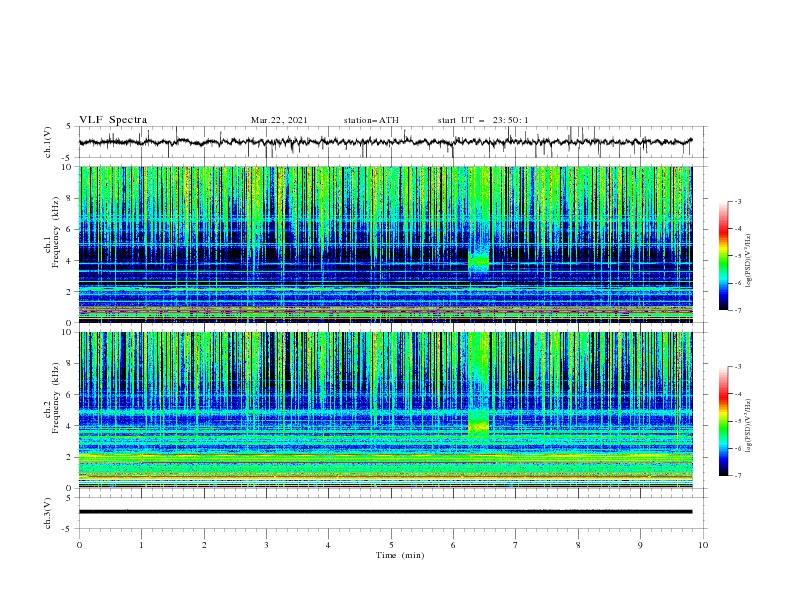Viewport: 792px width, 612px height.
Task: Click the "-5" label on ch.1 color bar
Action: 738,256
